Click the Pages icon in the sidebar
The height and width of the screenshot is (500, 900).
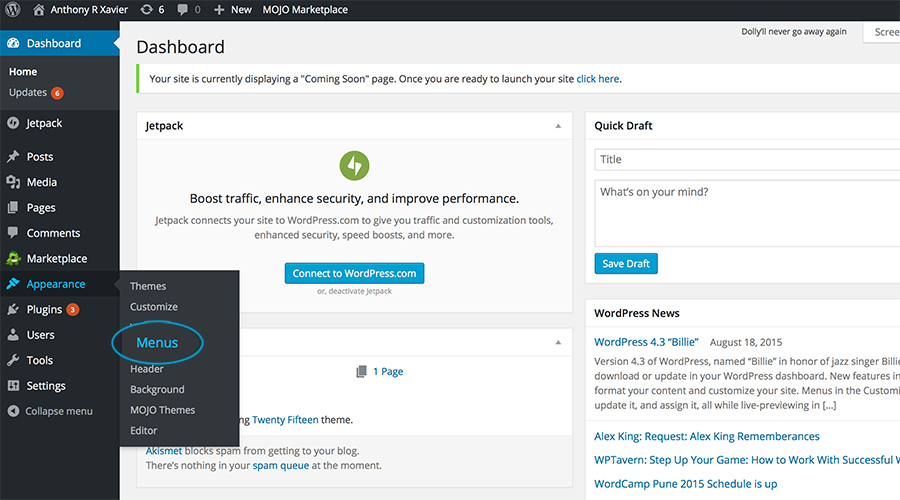[13, 207]
